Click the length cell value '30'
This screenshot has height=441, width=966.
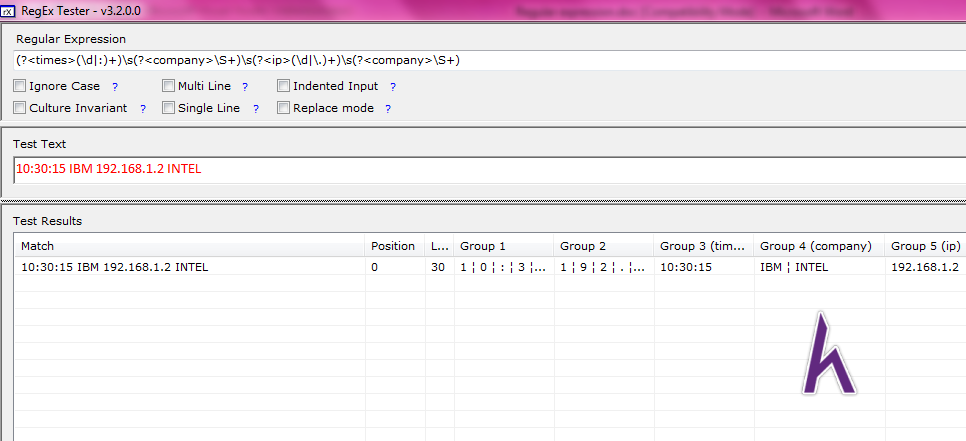[438, 267]
